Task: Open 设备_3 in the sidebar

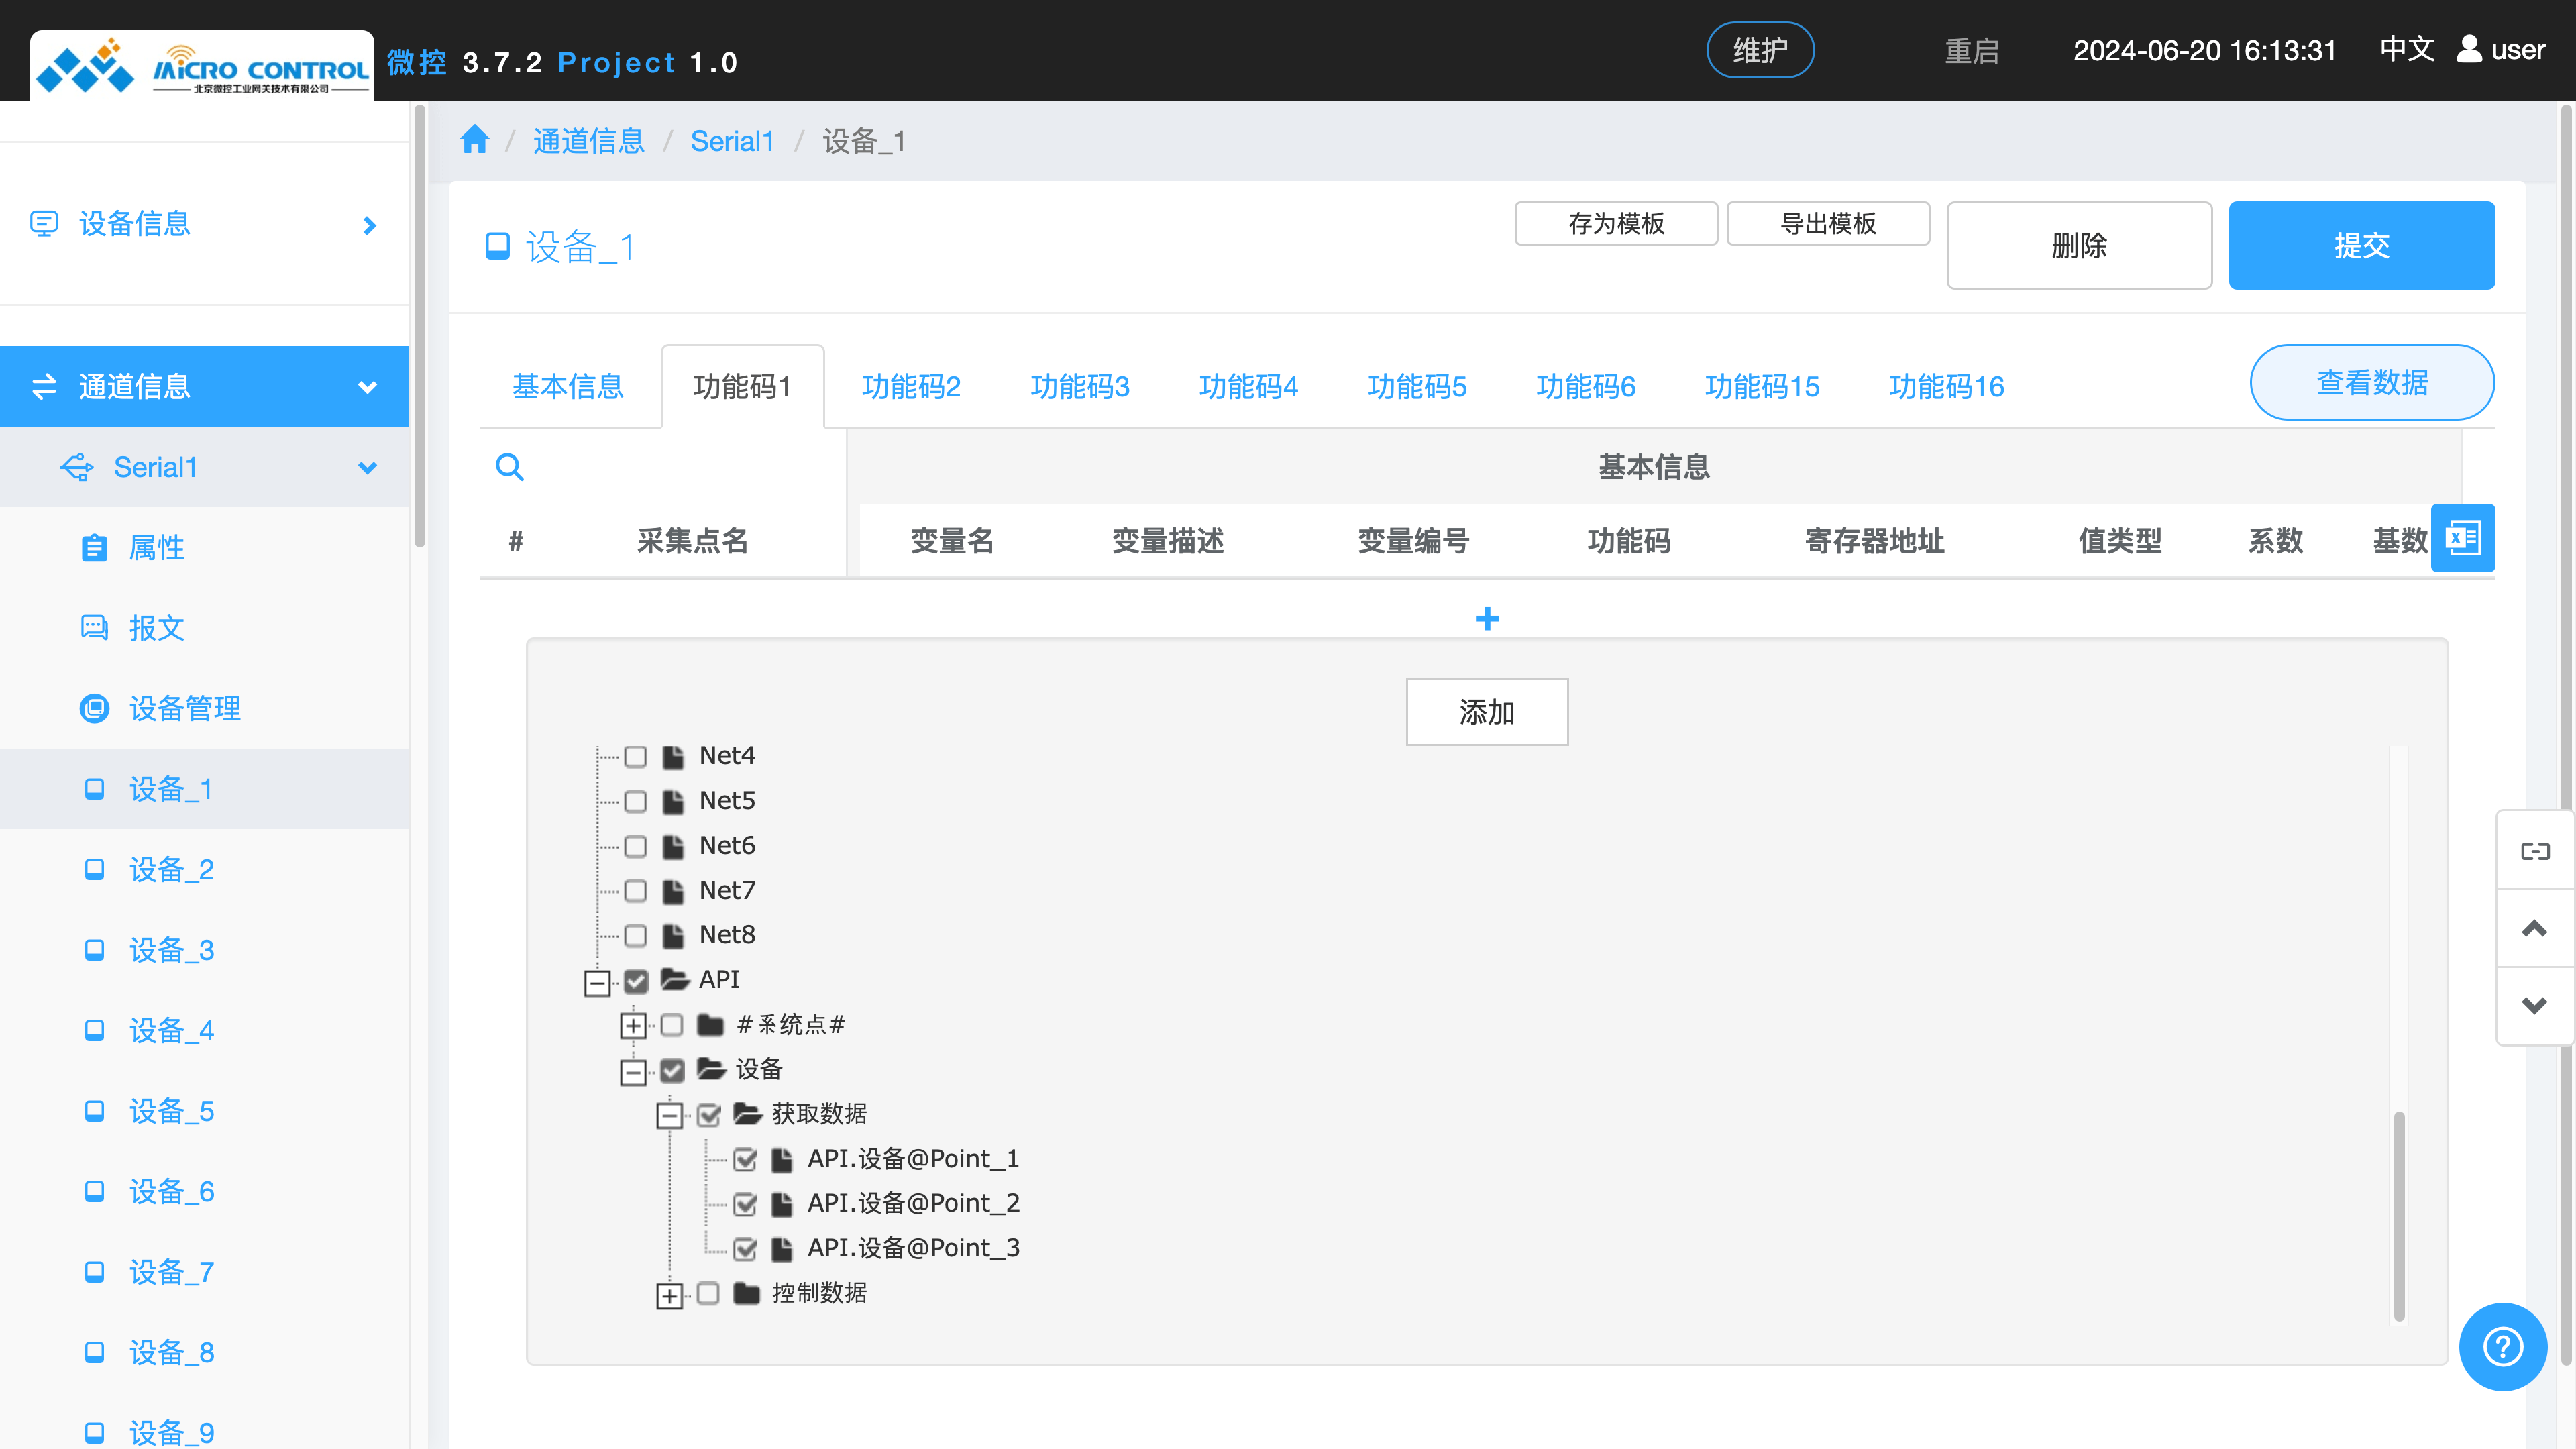Action: tap(171, 950)
